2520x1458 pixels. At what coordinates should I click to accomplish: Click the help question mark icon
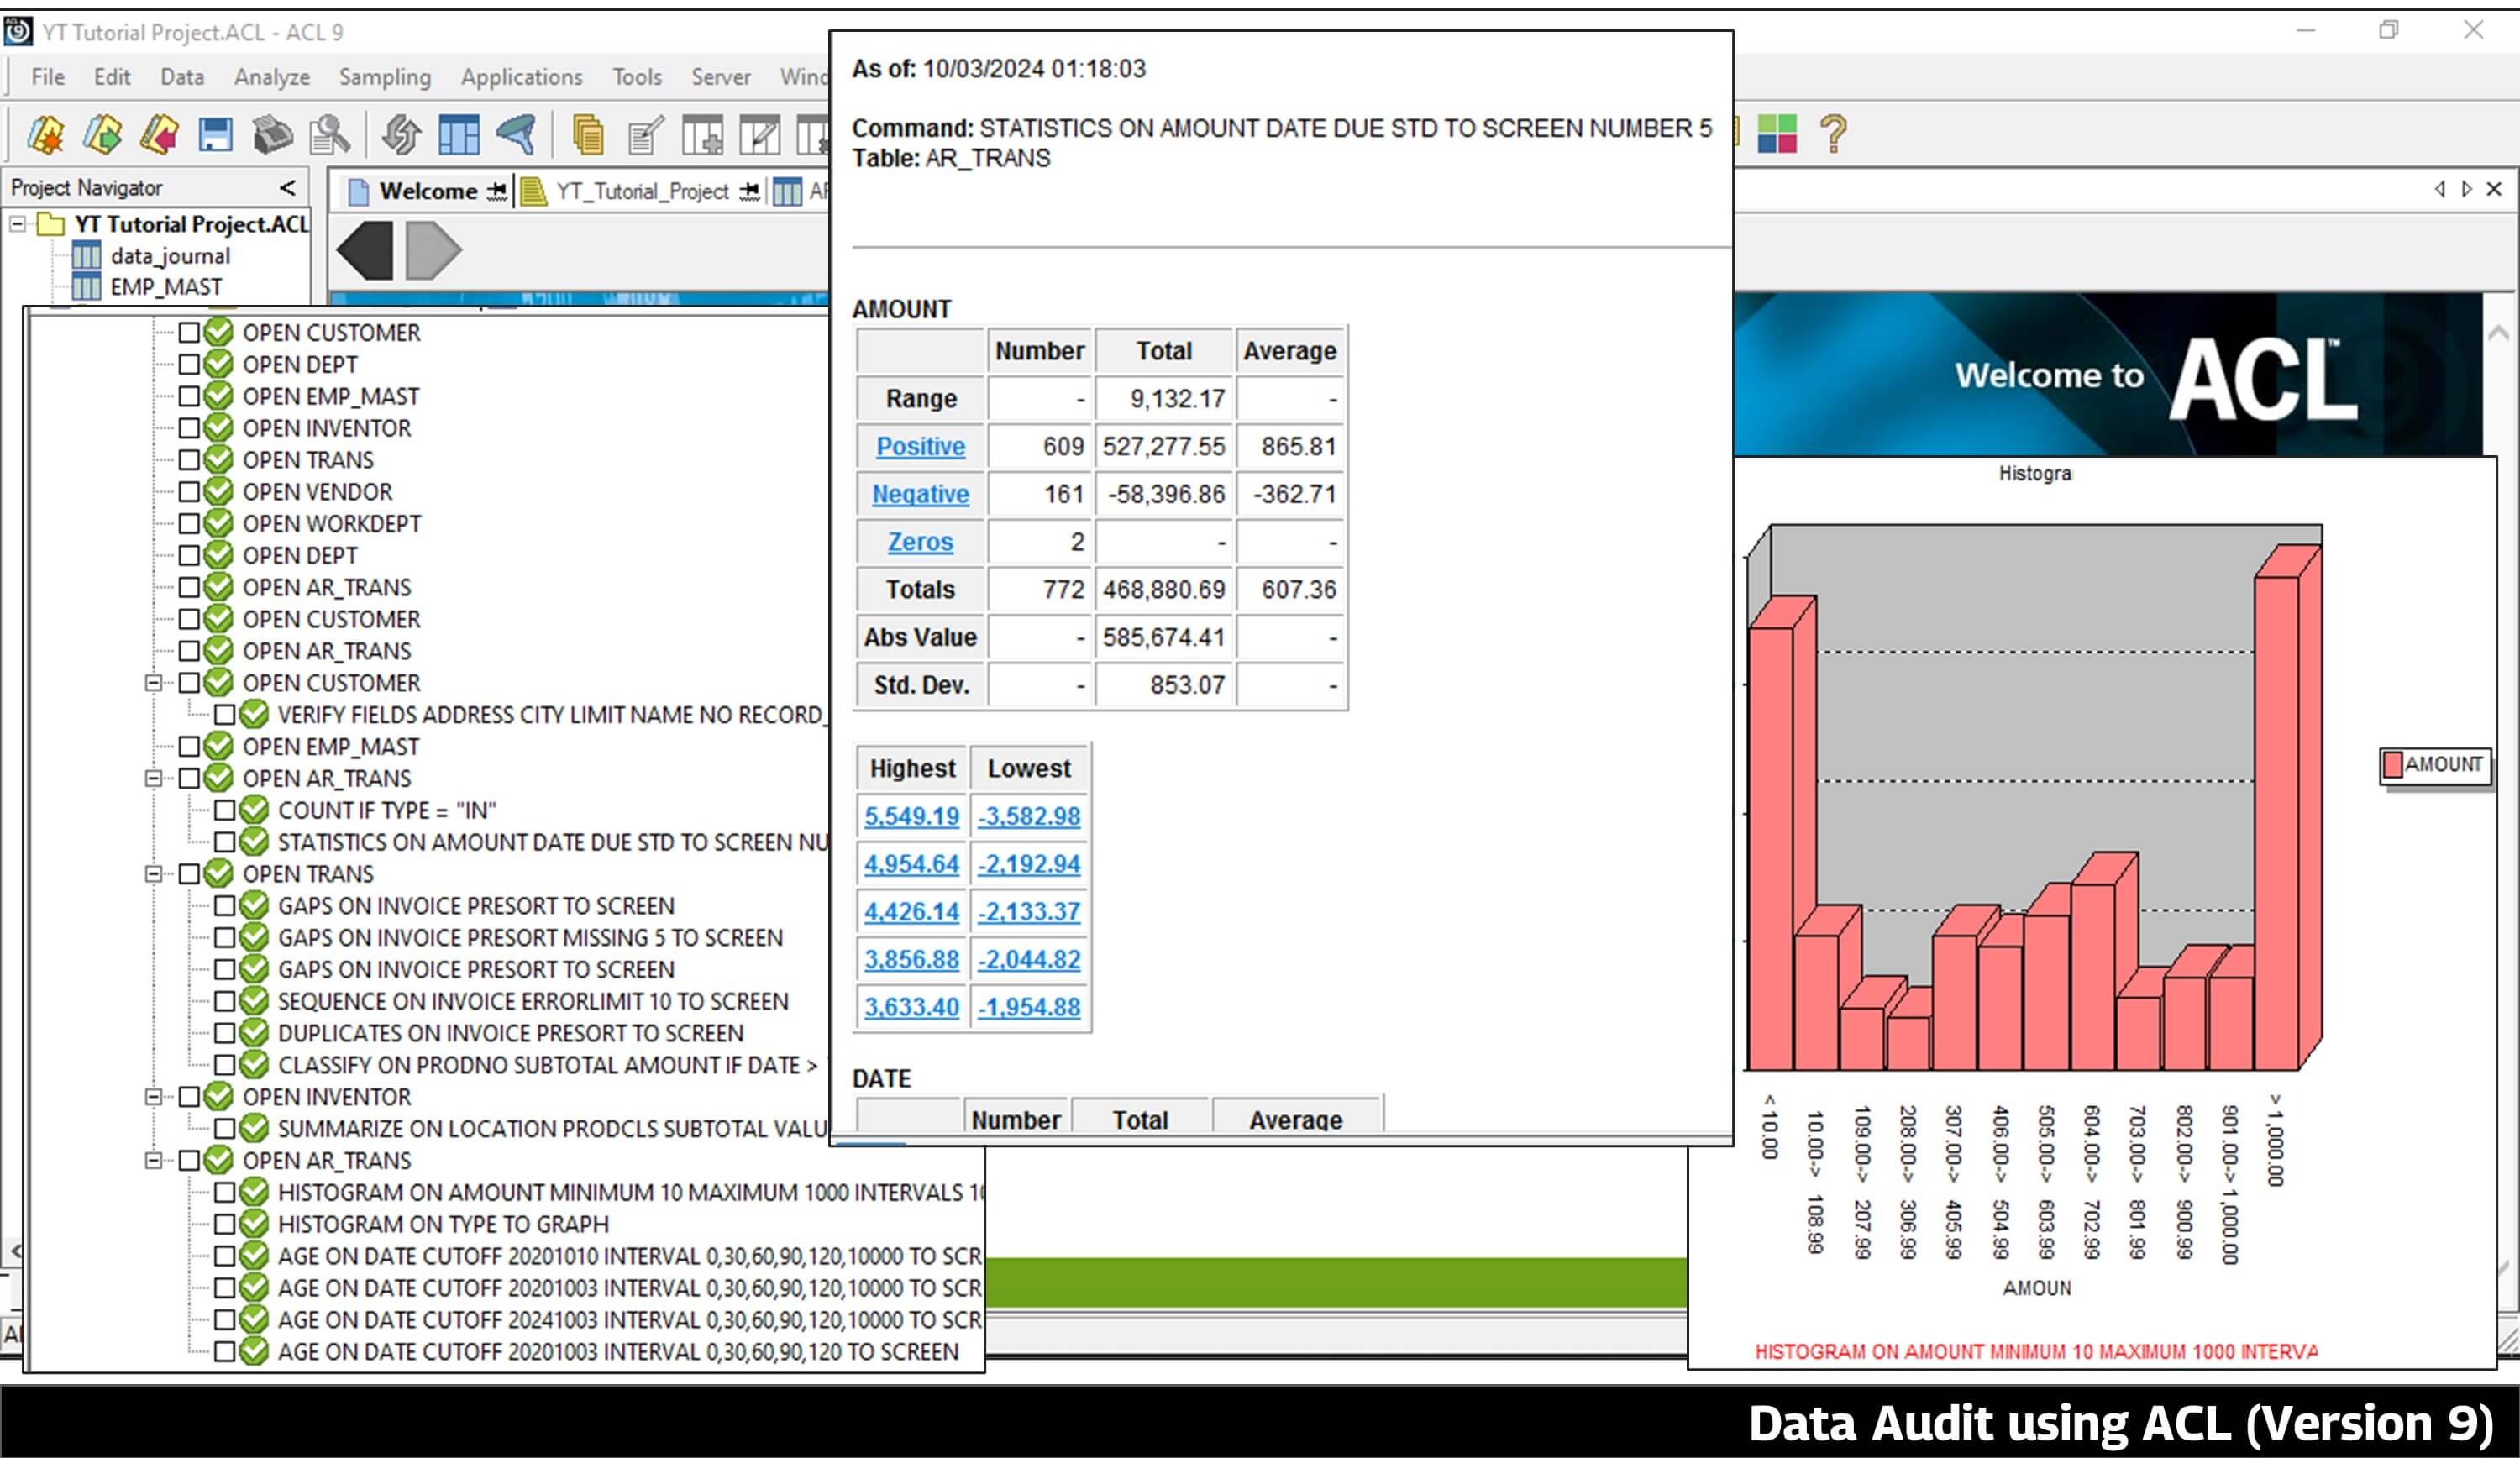click(1833, 134)
